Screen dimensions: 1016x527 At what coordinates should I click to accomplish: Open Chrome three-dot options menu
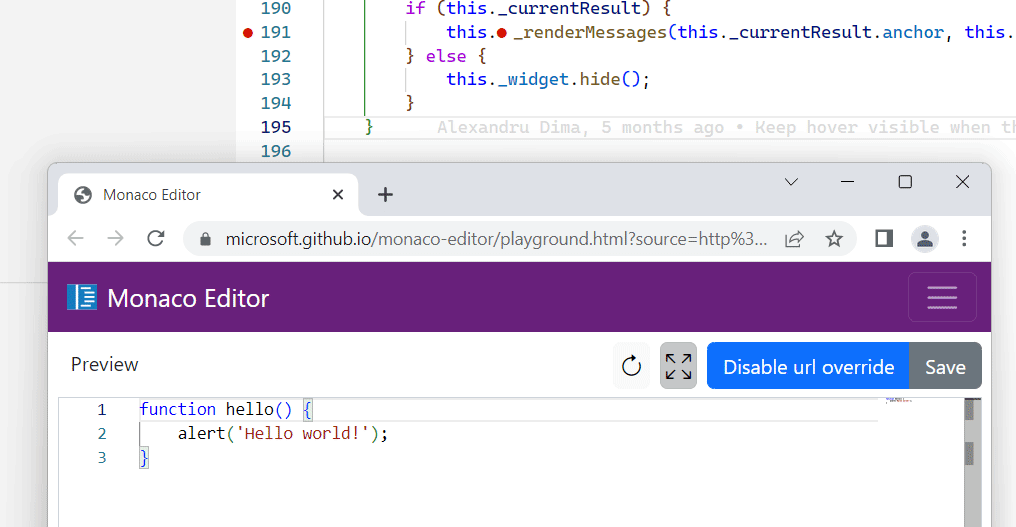click(x=964, y=238)
